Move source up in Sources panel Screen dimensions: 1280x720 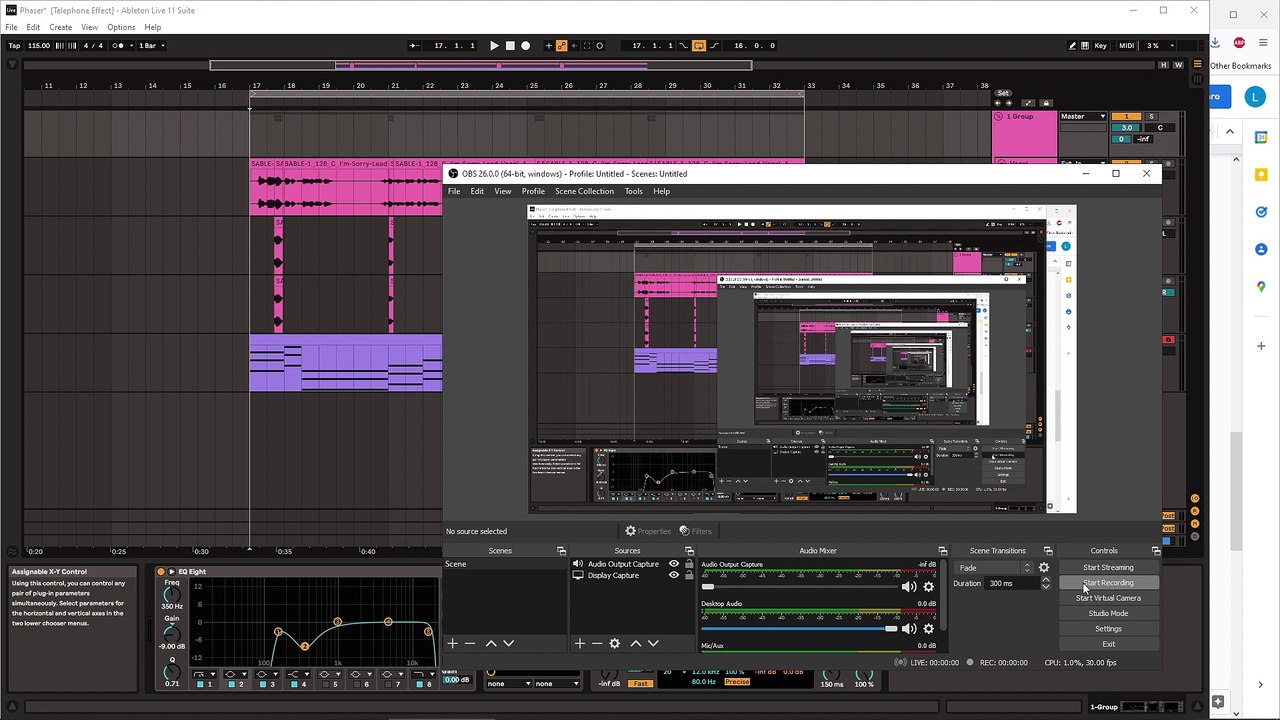pos(635,644)
